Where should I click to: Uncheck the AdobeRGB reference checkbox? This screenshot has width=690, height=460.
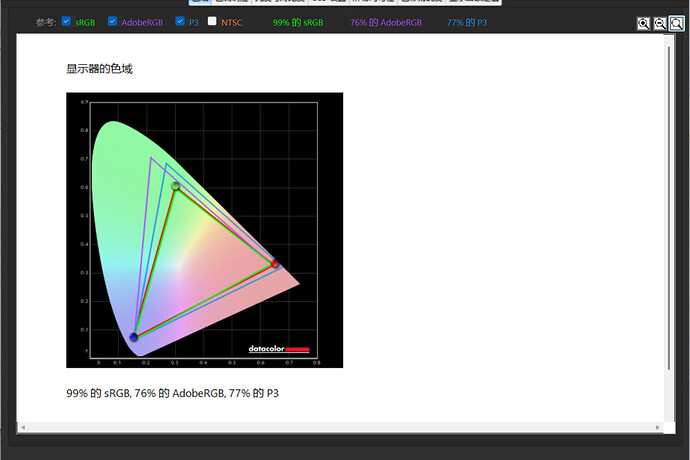coord(112,21)
